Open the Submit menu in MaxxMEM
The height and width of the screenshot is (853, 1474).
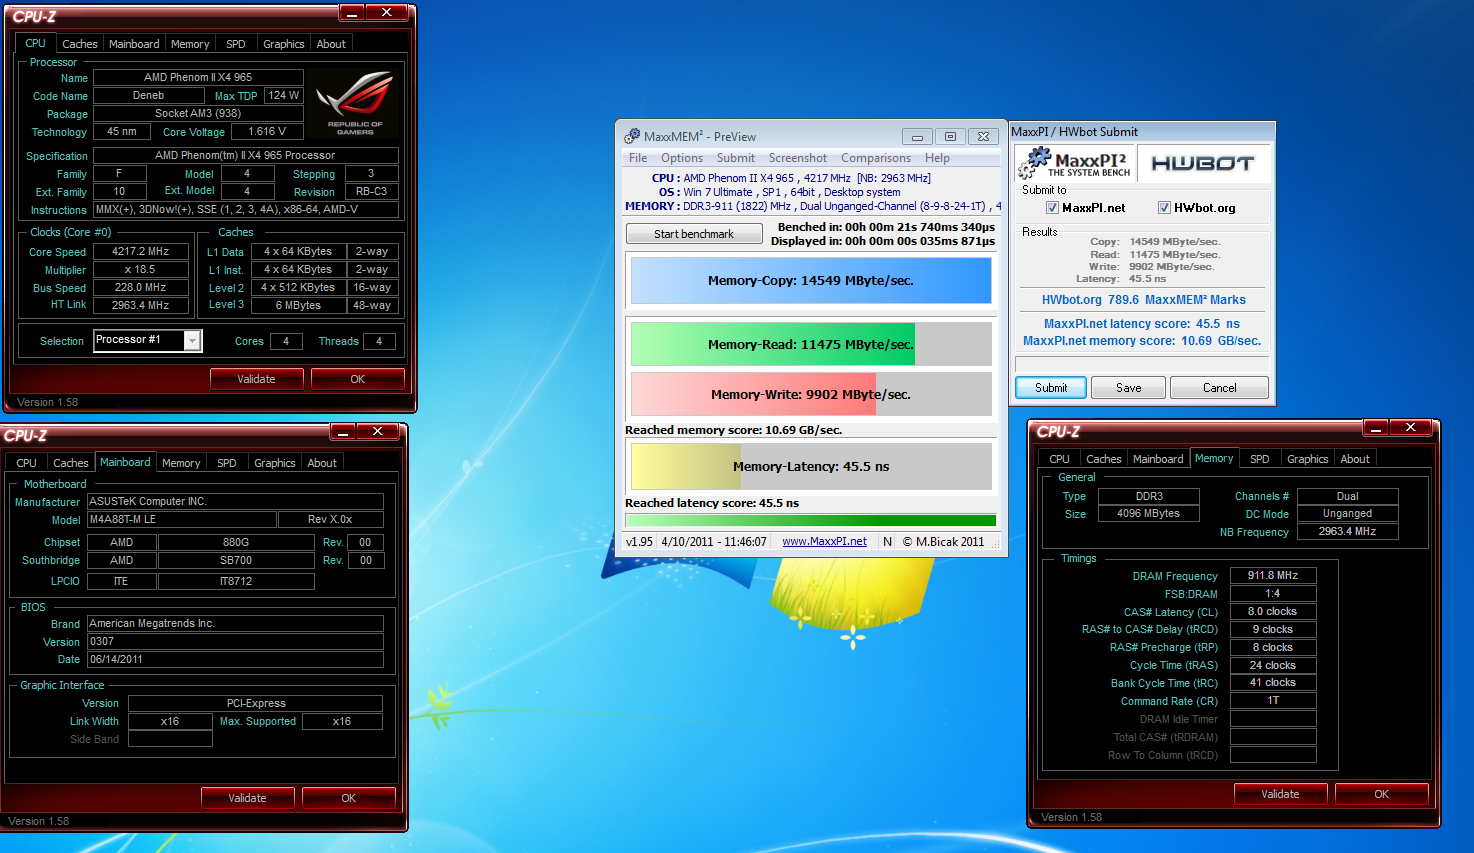736,158
